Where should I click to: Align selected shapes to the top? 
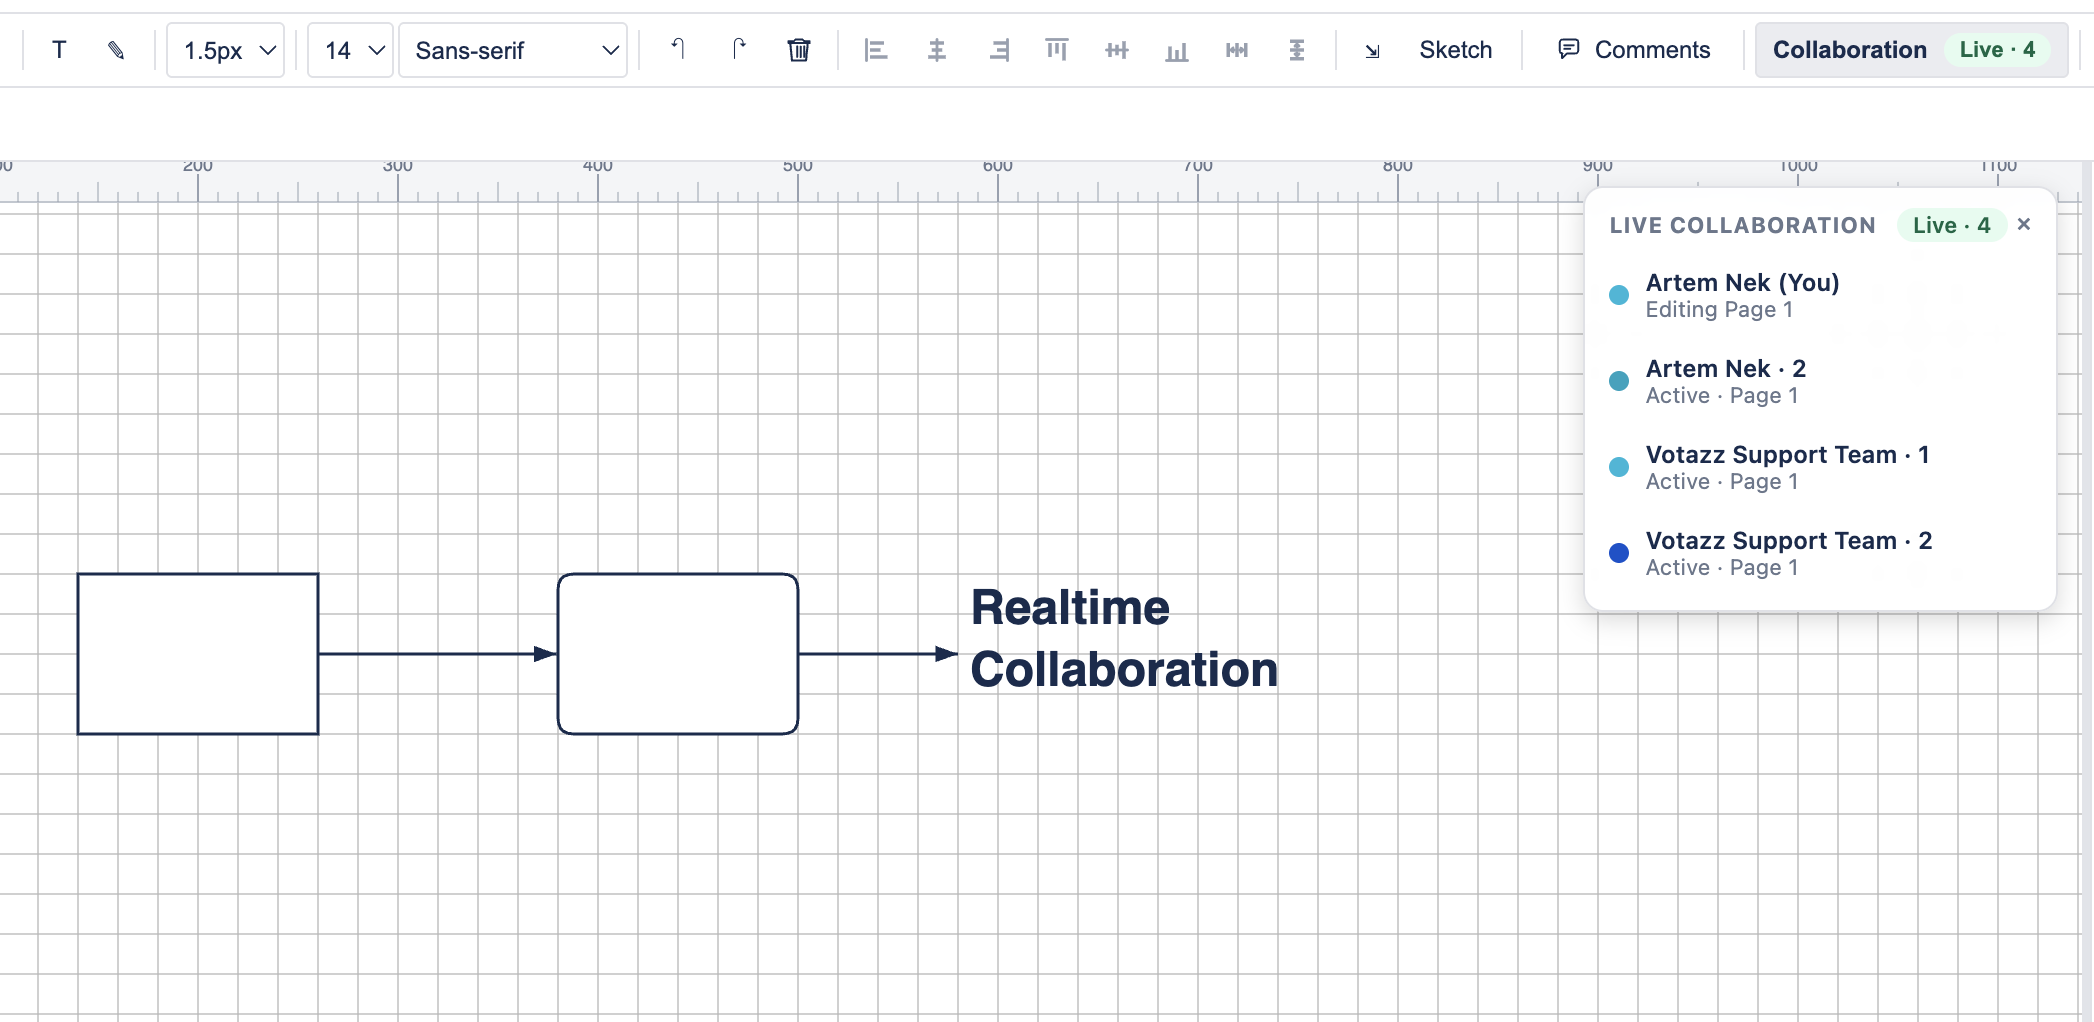click(x=1056, y=50)
